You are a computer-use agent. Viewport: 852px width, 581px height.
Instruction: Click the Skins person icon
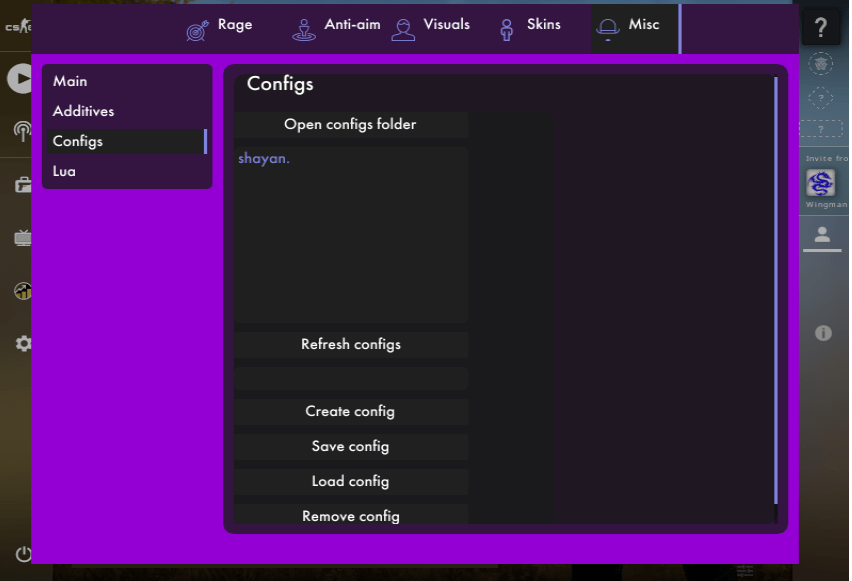506,30
